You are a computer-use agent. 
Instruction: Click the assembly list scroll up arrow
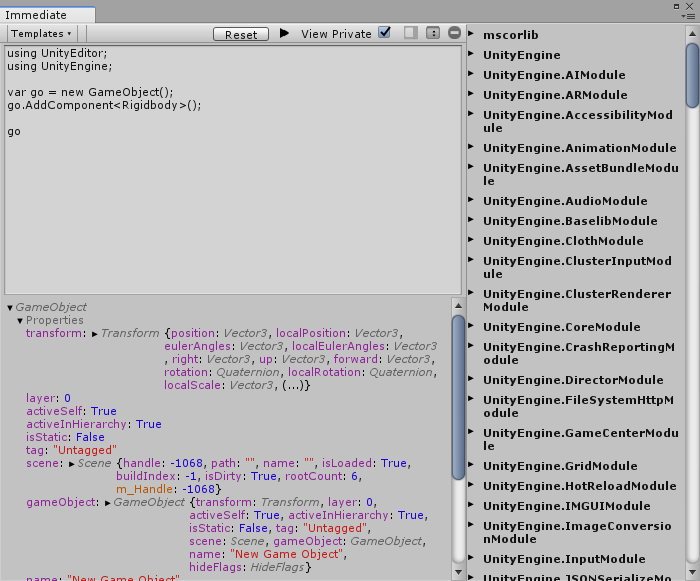tap(692, 33)
